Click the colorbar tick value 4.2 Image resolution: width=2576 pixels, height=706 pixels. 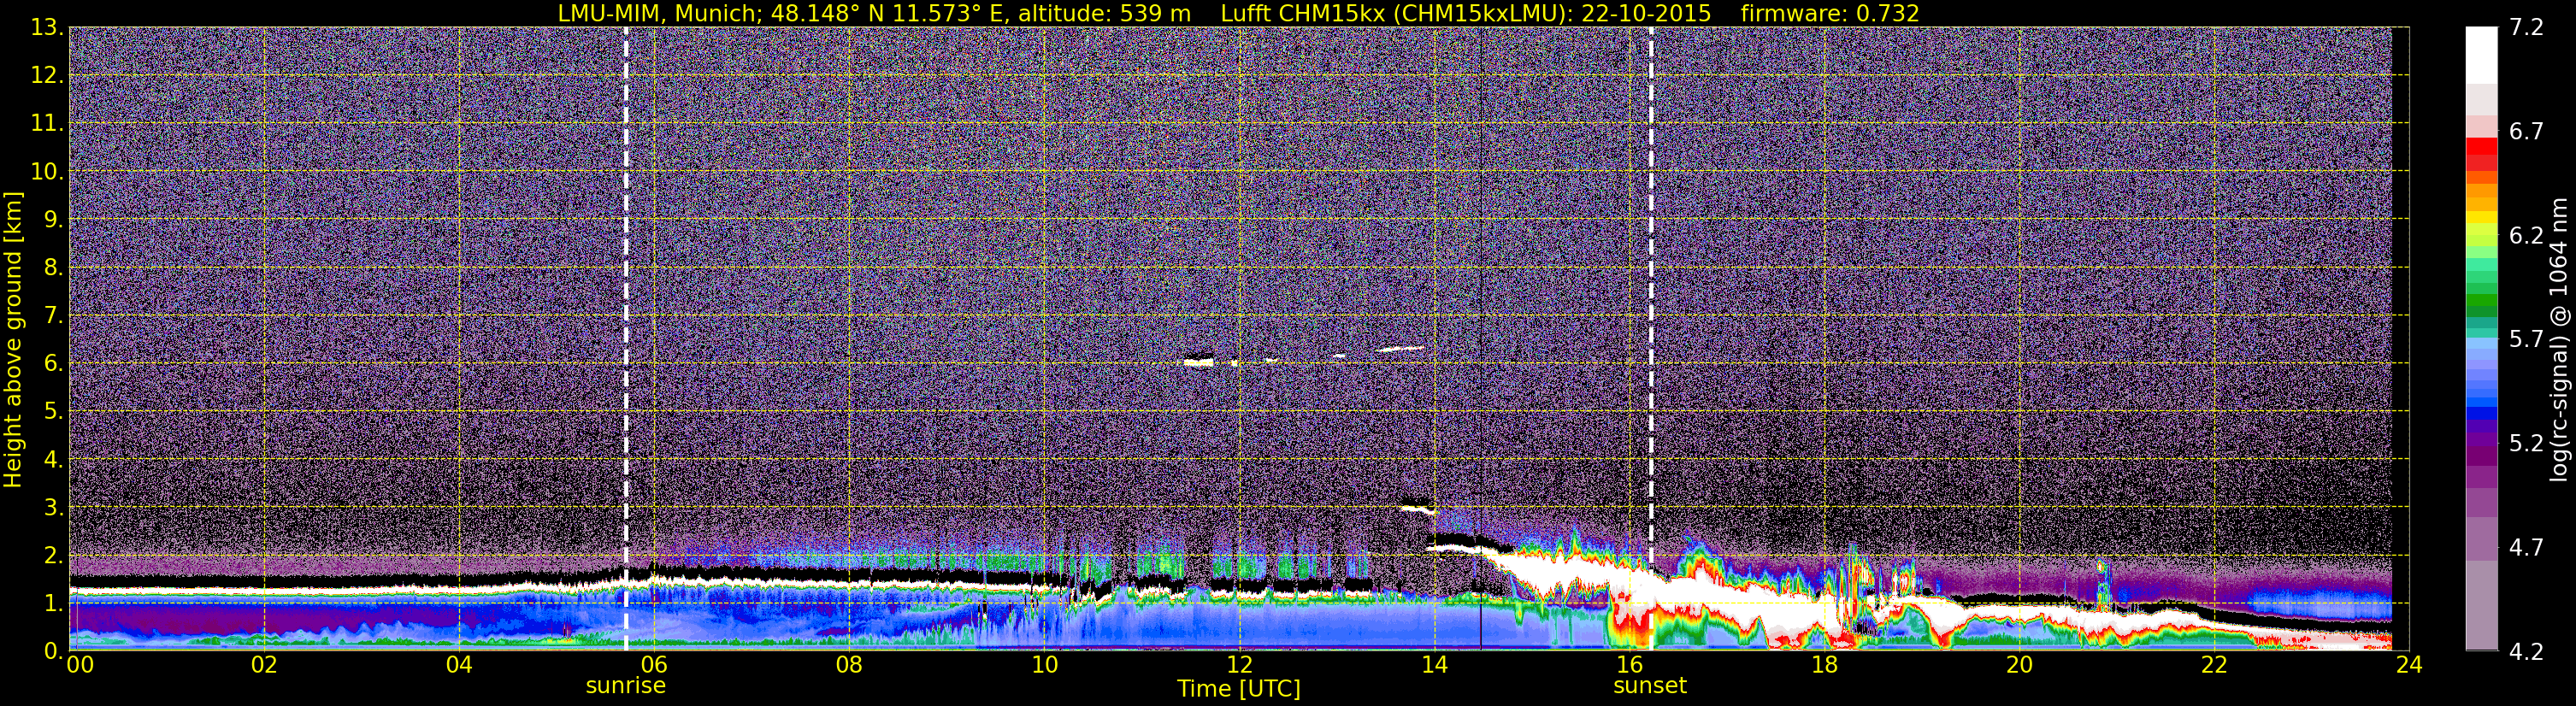2526,652
